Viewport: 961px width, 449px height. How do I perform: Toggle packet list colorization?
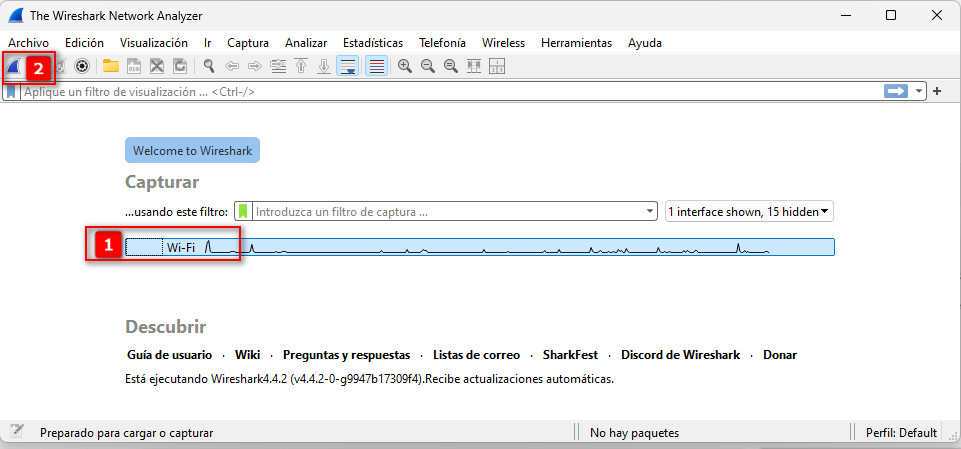[376, 67]
